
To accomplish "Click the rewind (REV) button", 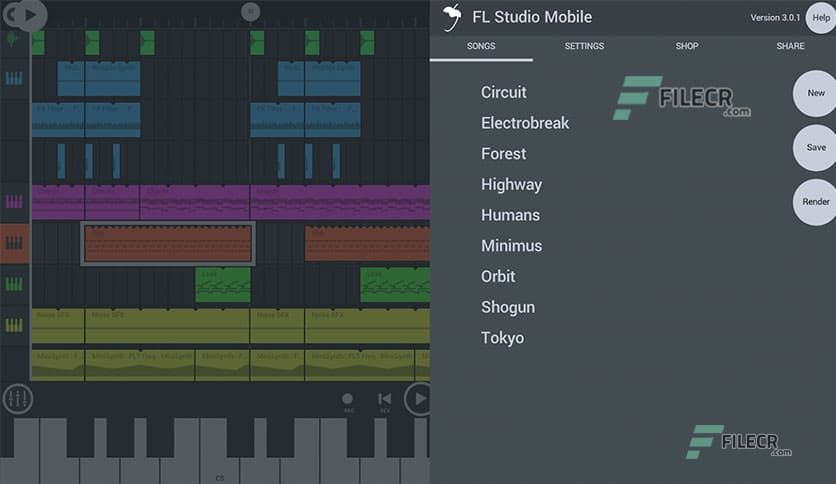I will [x=384, y=401].
